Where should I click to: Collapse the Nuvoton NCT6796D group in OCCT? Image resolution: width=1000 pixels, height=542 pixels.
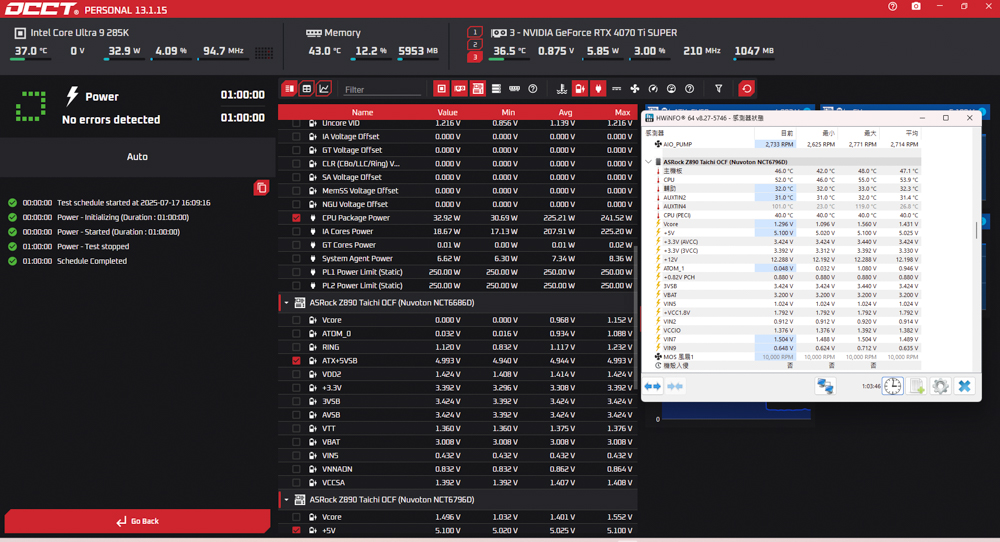coord(286,500)
